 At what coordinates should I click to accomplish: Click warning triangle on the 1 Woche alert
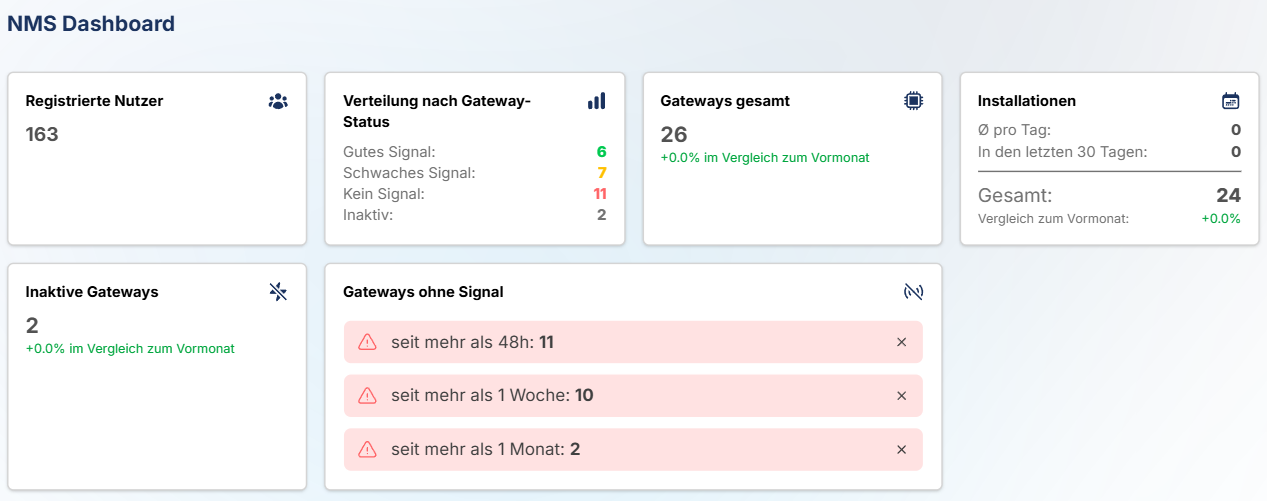click(x=367, y=396)
